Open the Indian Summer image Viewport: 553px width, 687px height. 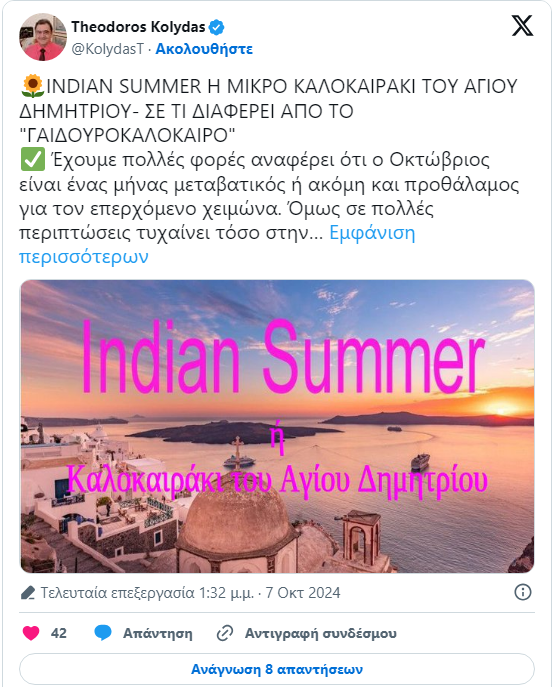(x=277, y=426)
